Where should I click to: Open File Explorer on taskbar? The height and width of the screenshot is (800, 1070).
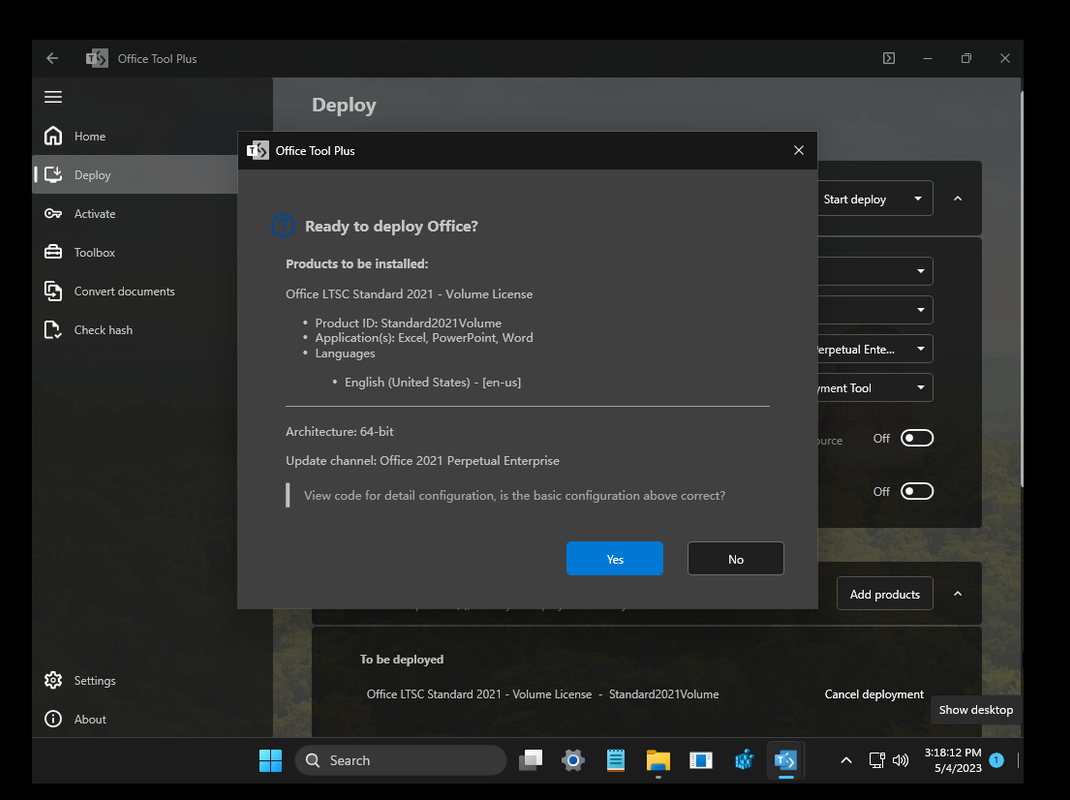coord(658,760)
